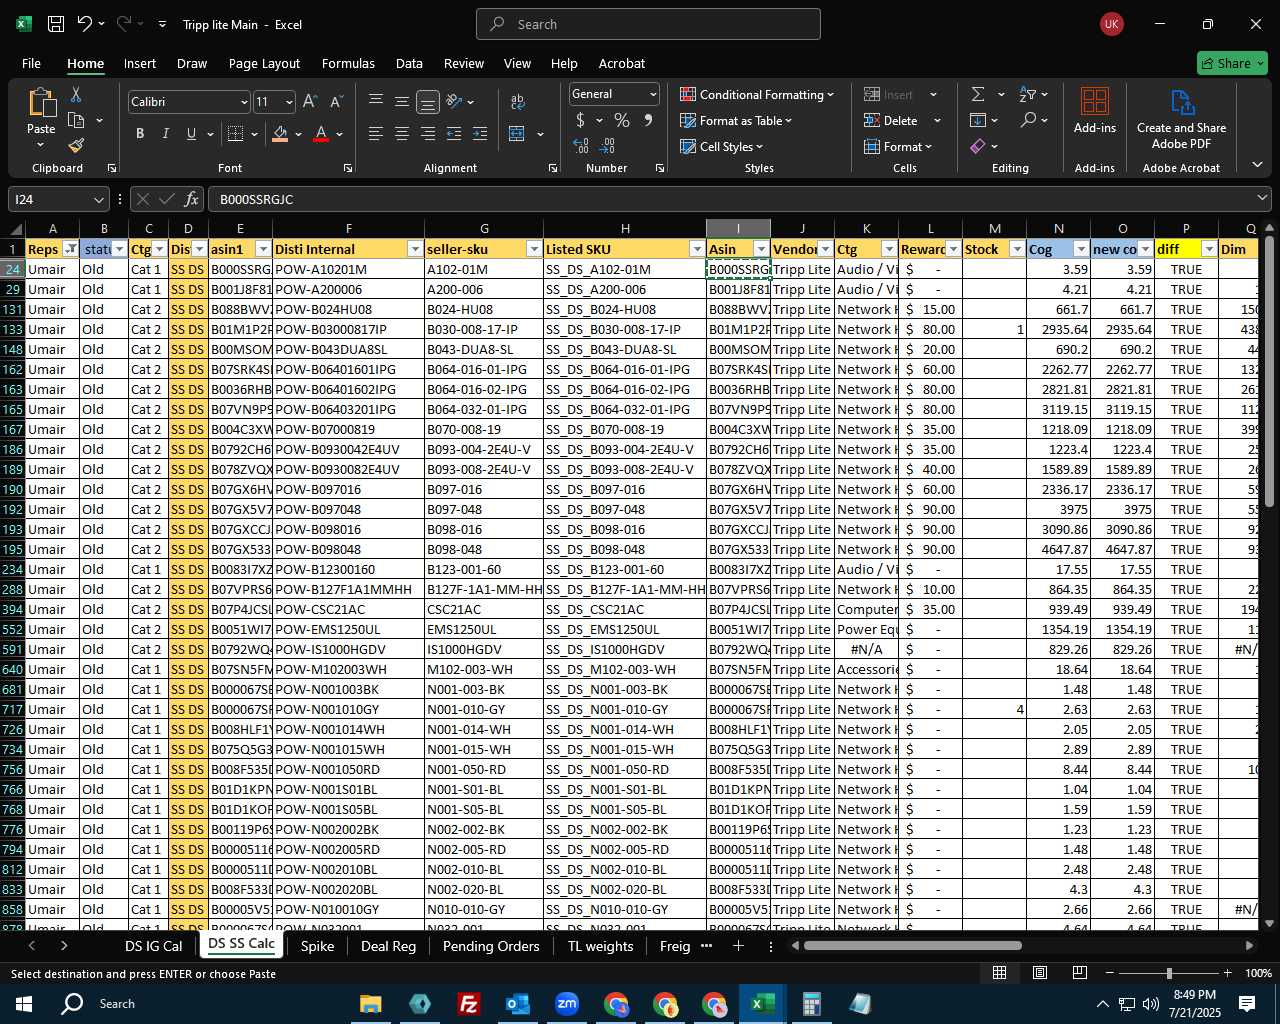This screenshot has height=1024, width=1280.
Task: Click the Format cells button
Action: coord(897,146)
